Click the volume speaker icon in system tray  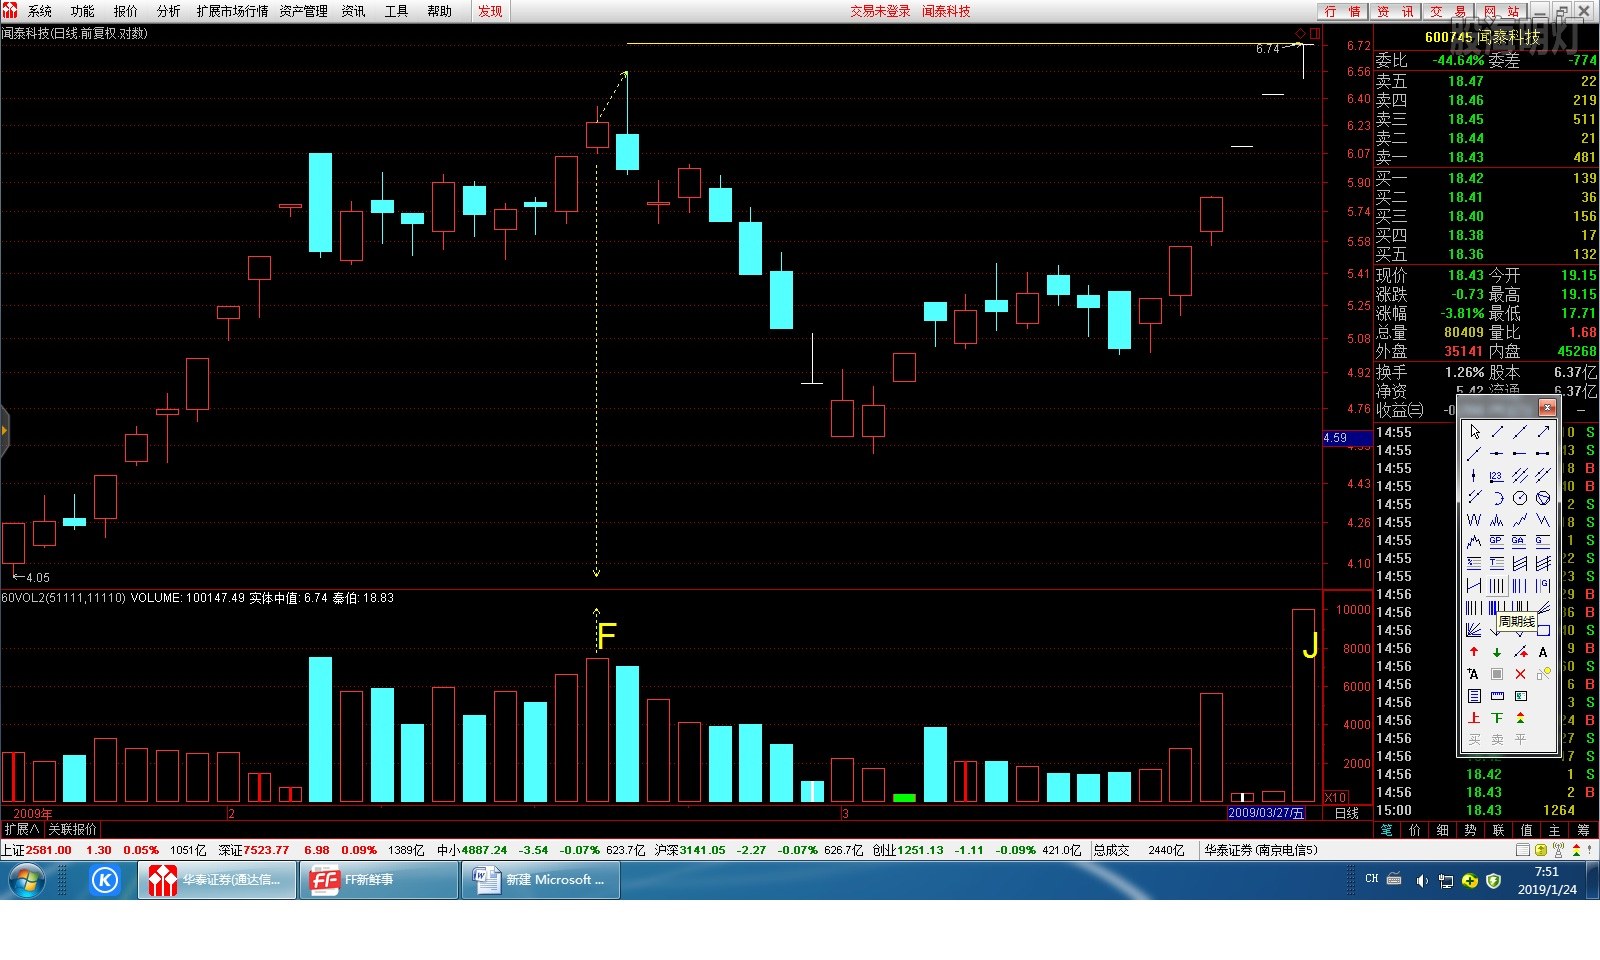click(x=1421, y=881)
